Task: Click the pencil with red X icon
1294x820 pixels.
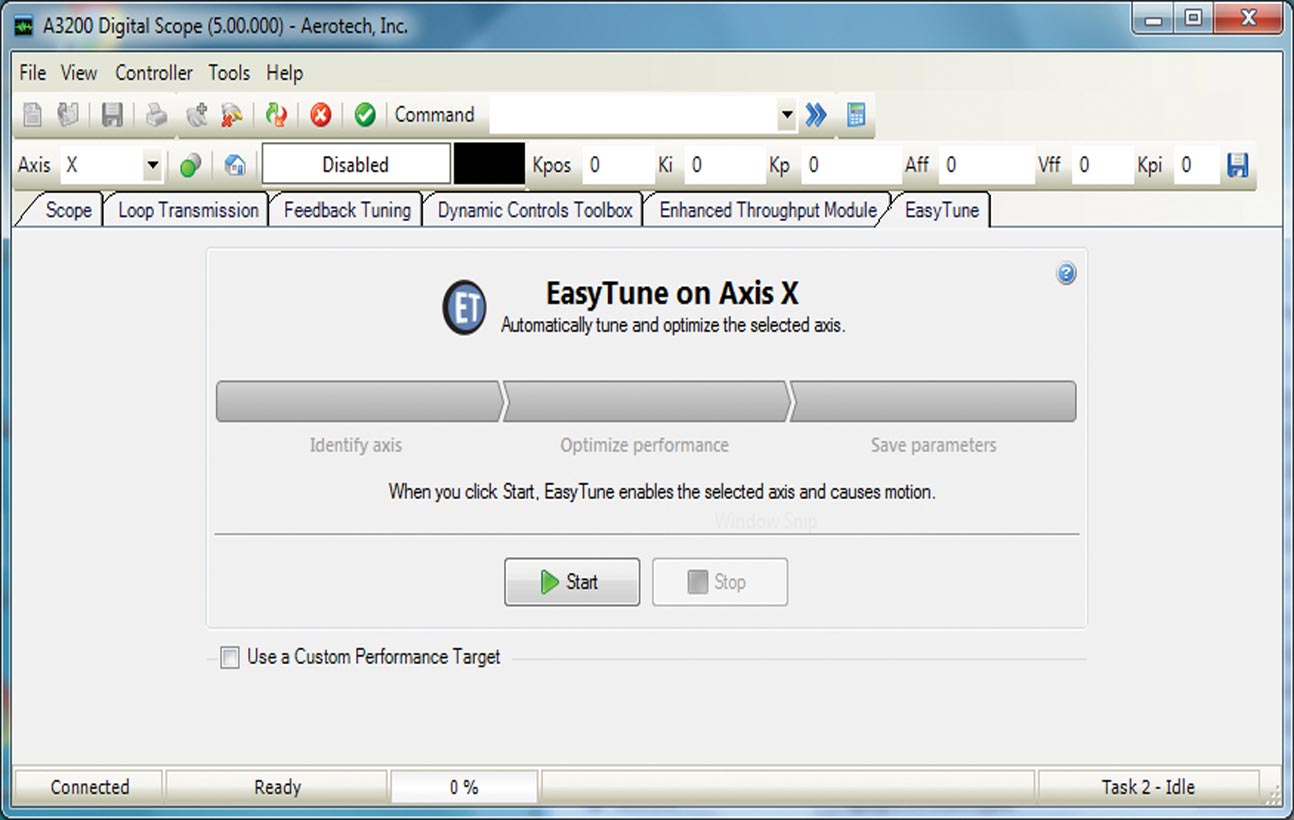Action: click(232, 116)
